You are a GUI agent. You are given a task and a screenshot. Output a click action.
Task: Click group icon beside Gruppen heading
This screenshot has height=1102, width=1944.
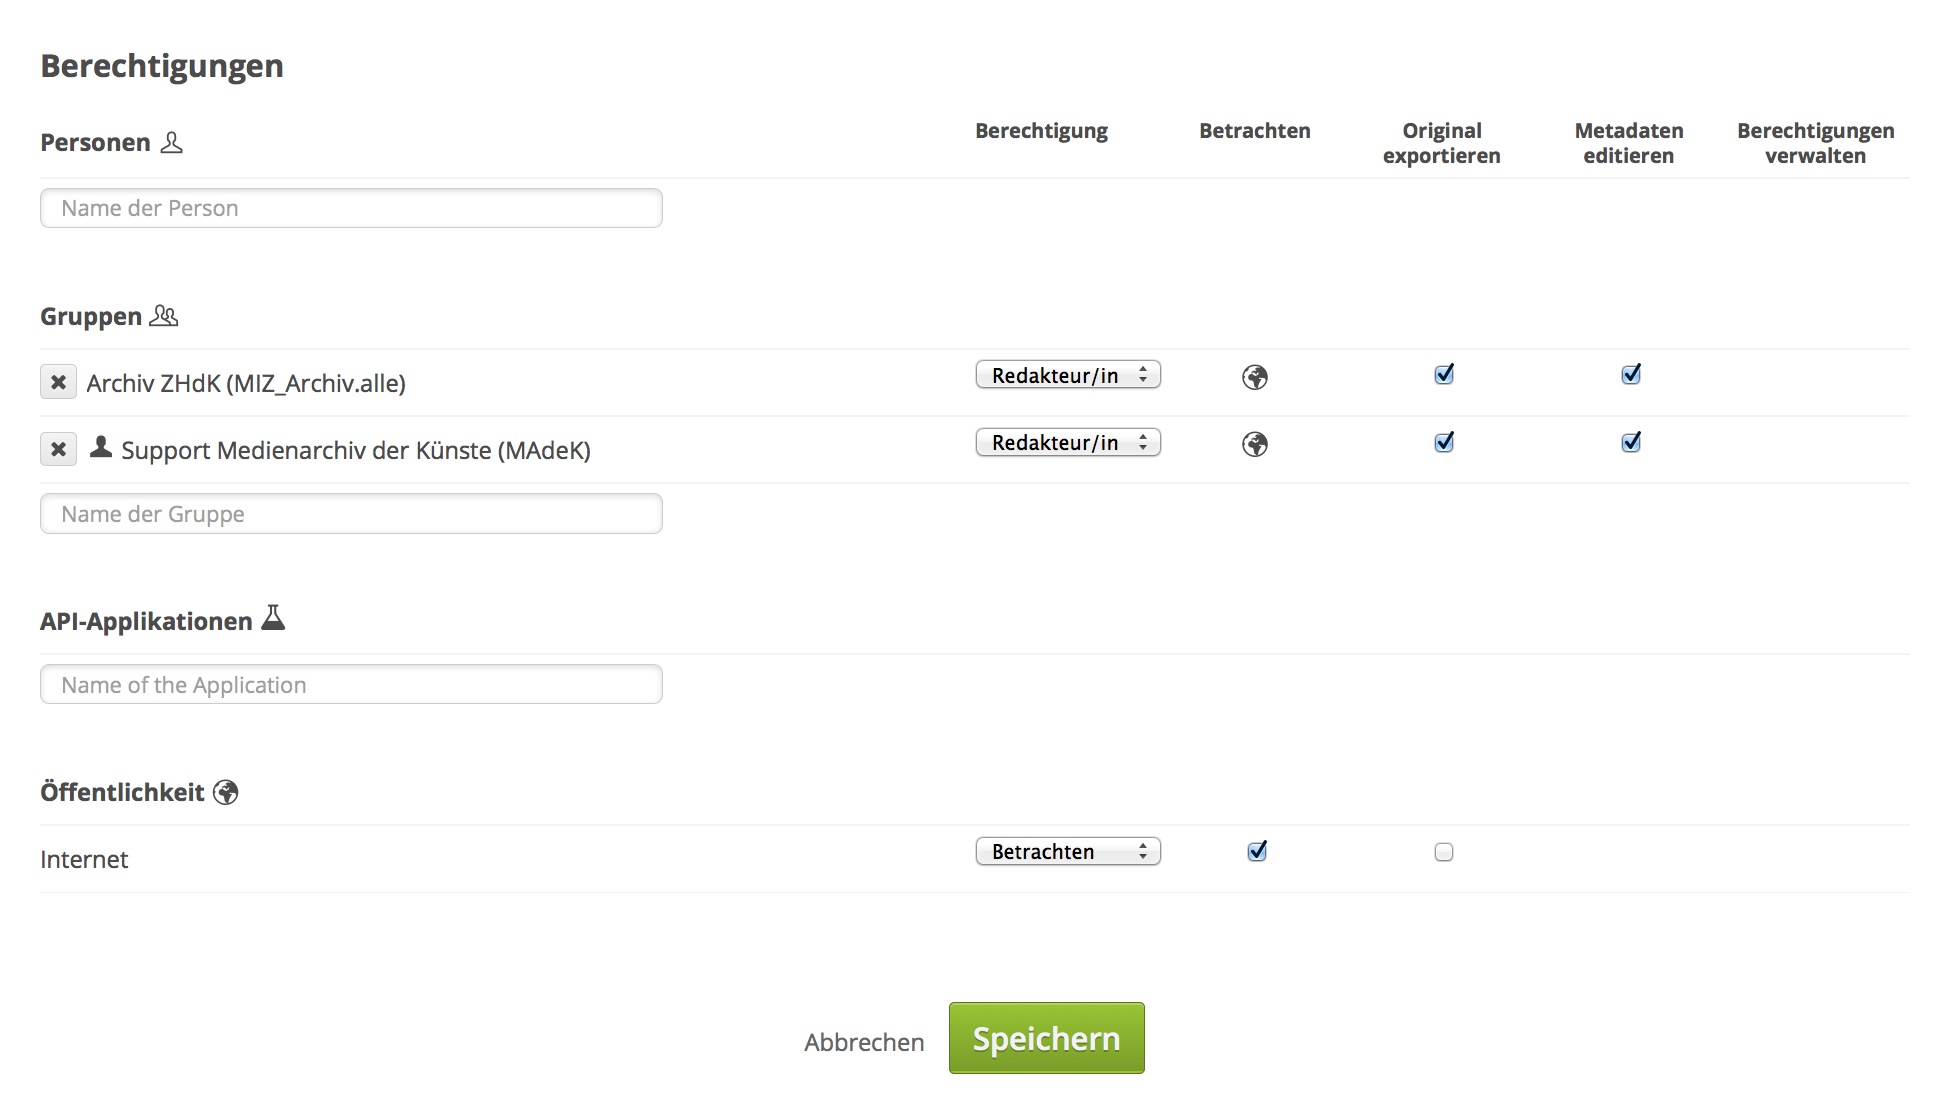(x=163, y=316)
